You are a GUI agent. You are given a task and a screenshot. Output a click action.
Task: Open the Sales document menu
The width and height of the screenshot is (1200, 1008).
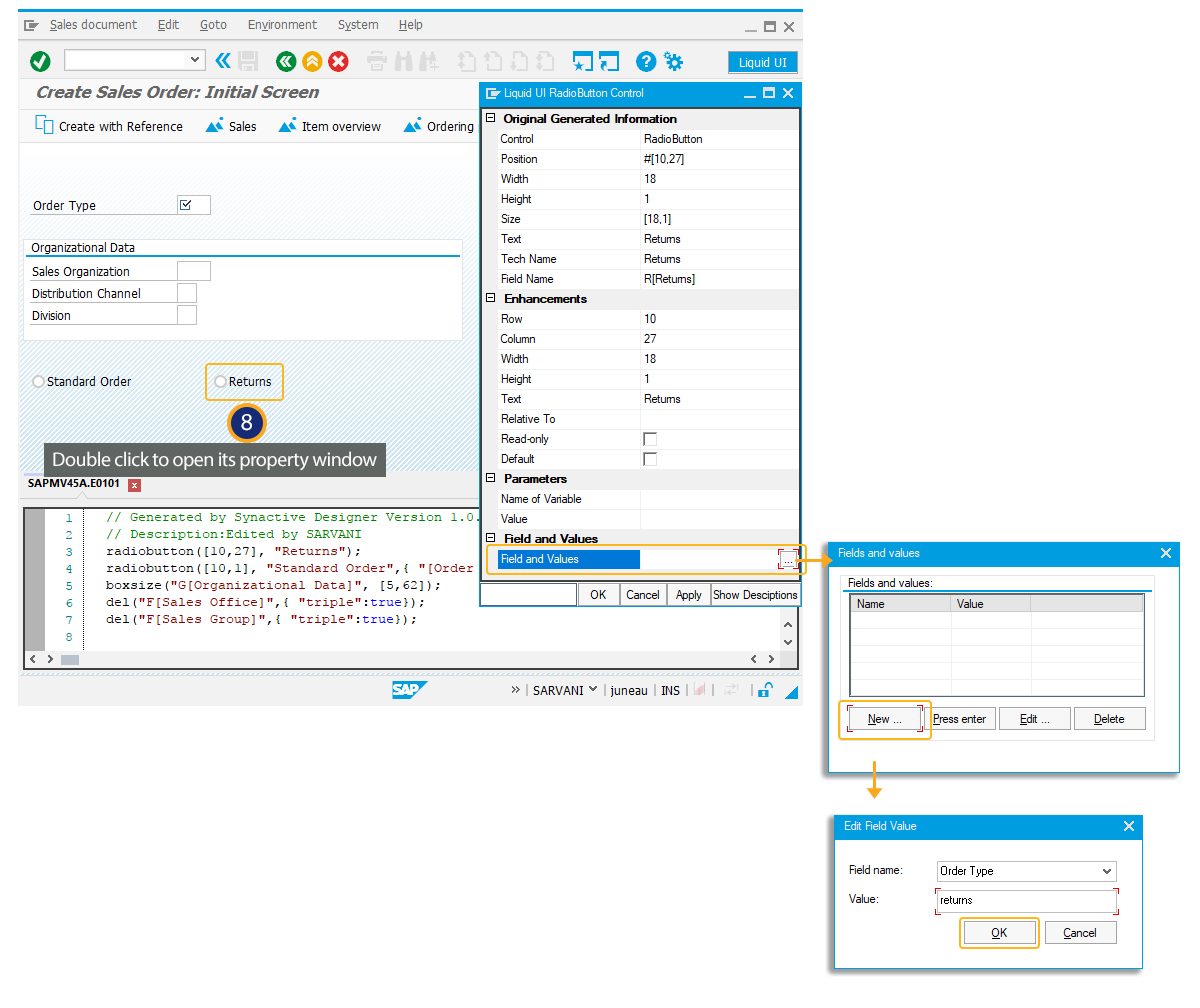tap(93, 25)
